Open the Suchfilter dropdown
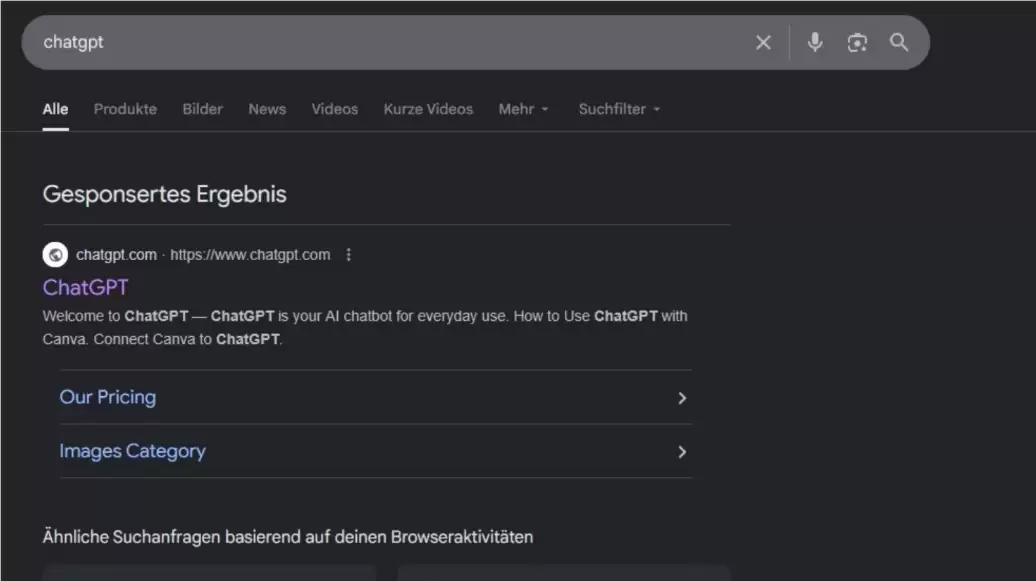 click(619, 109)
